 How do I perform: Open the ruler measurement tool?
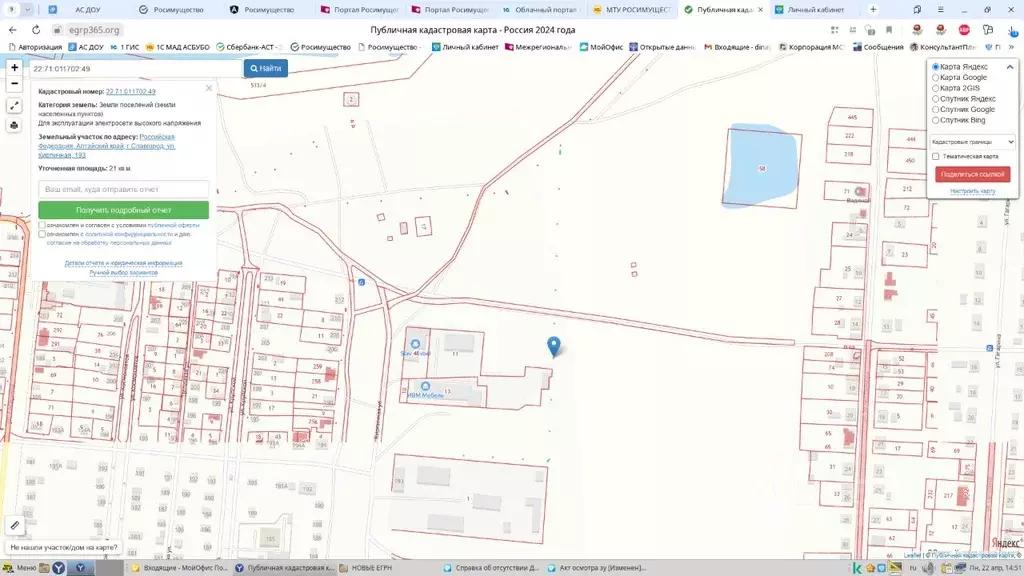(x=14, y=525)
